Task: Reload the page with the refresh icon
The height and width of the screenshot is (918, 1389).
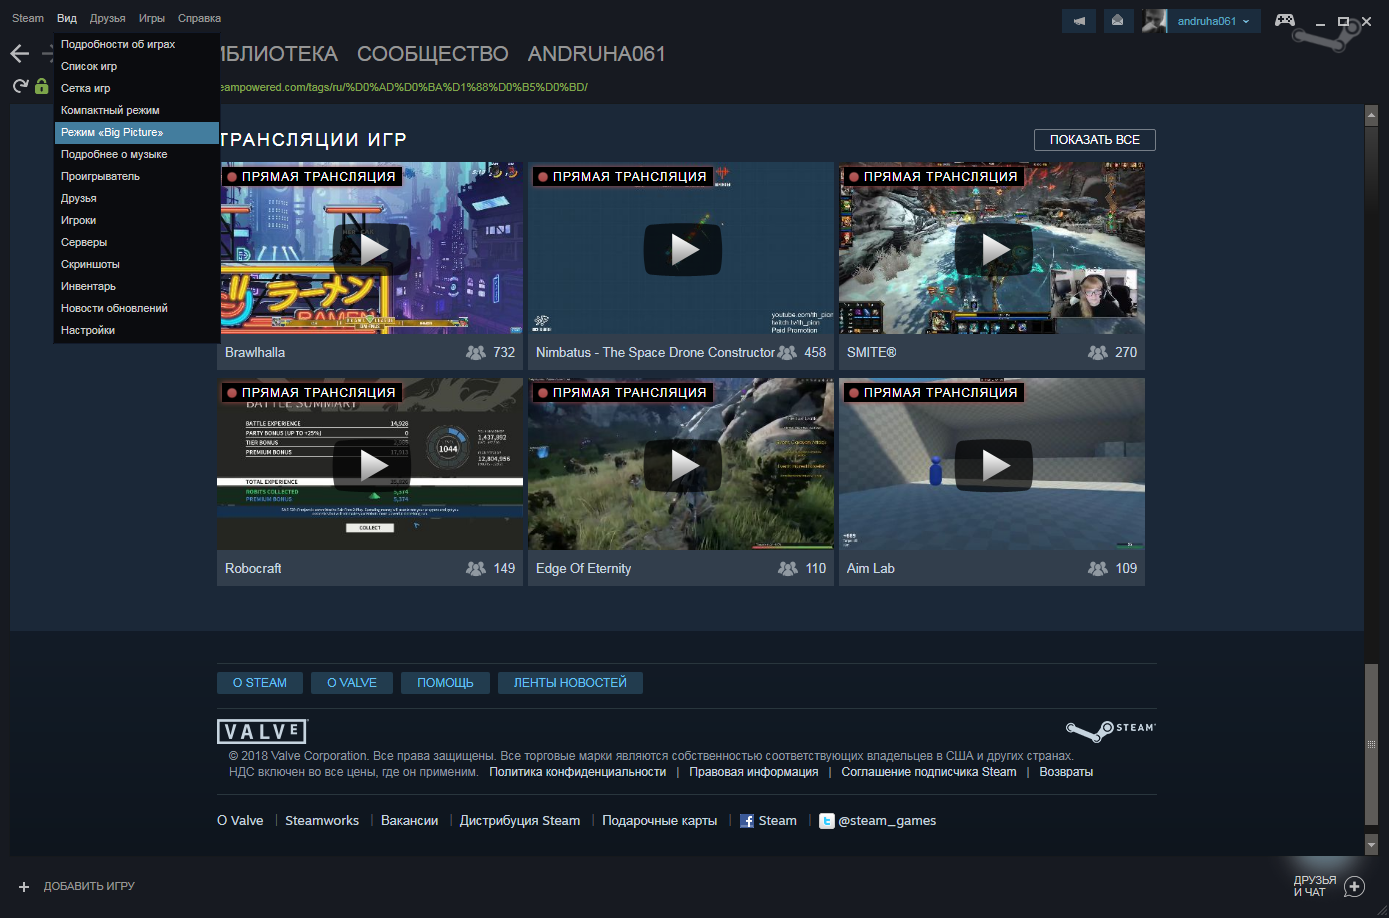Action: (x=20, y=87)
